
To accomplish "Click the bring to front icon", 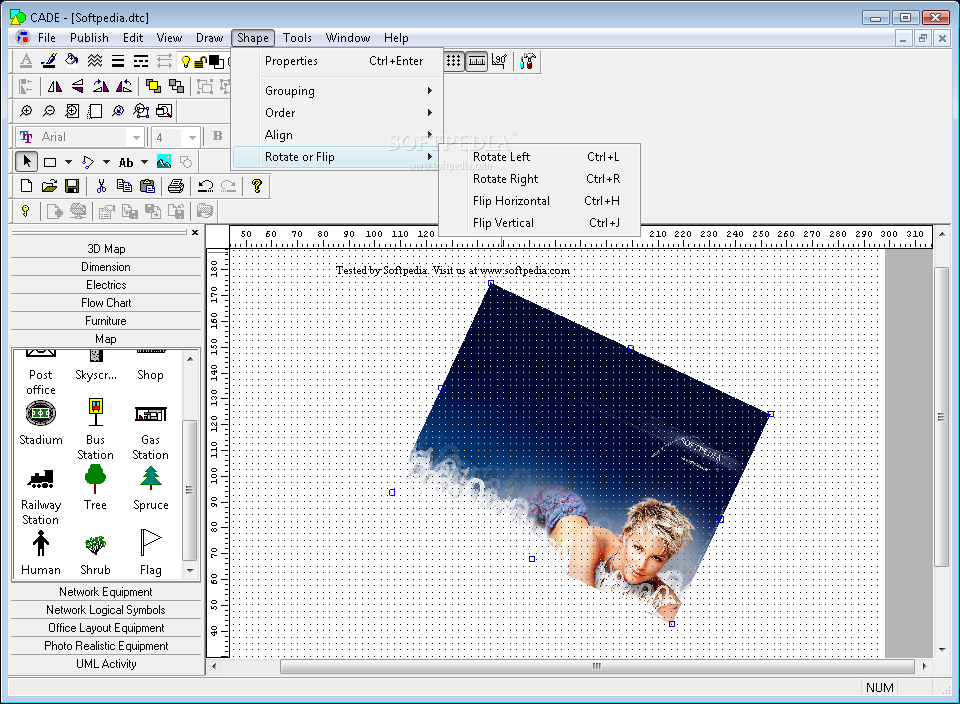I will 153,86.
